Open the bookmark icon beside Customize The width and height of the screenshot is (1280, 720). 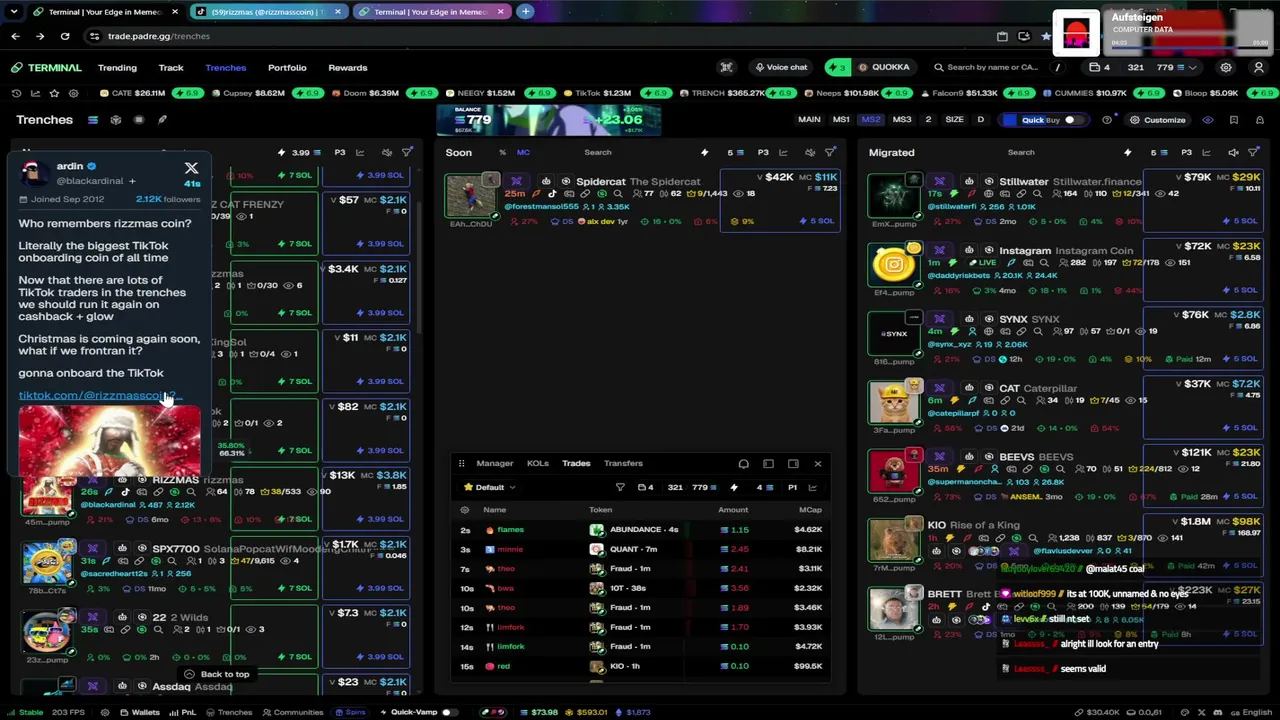coord(1234,120)
